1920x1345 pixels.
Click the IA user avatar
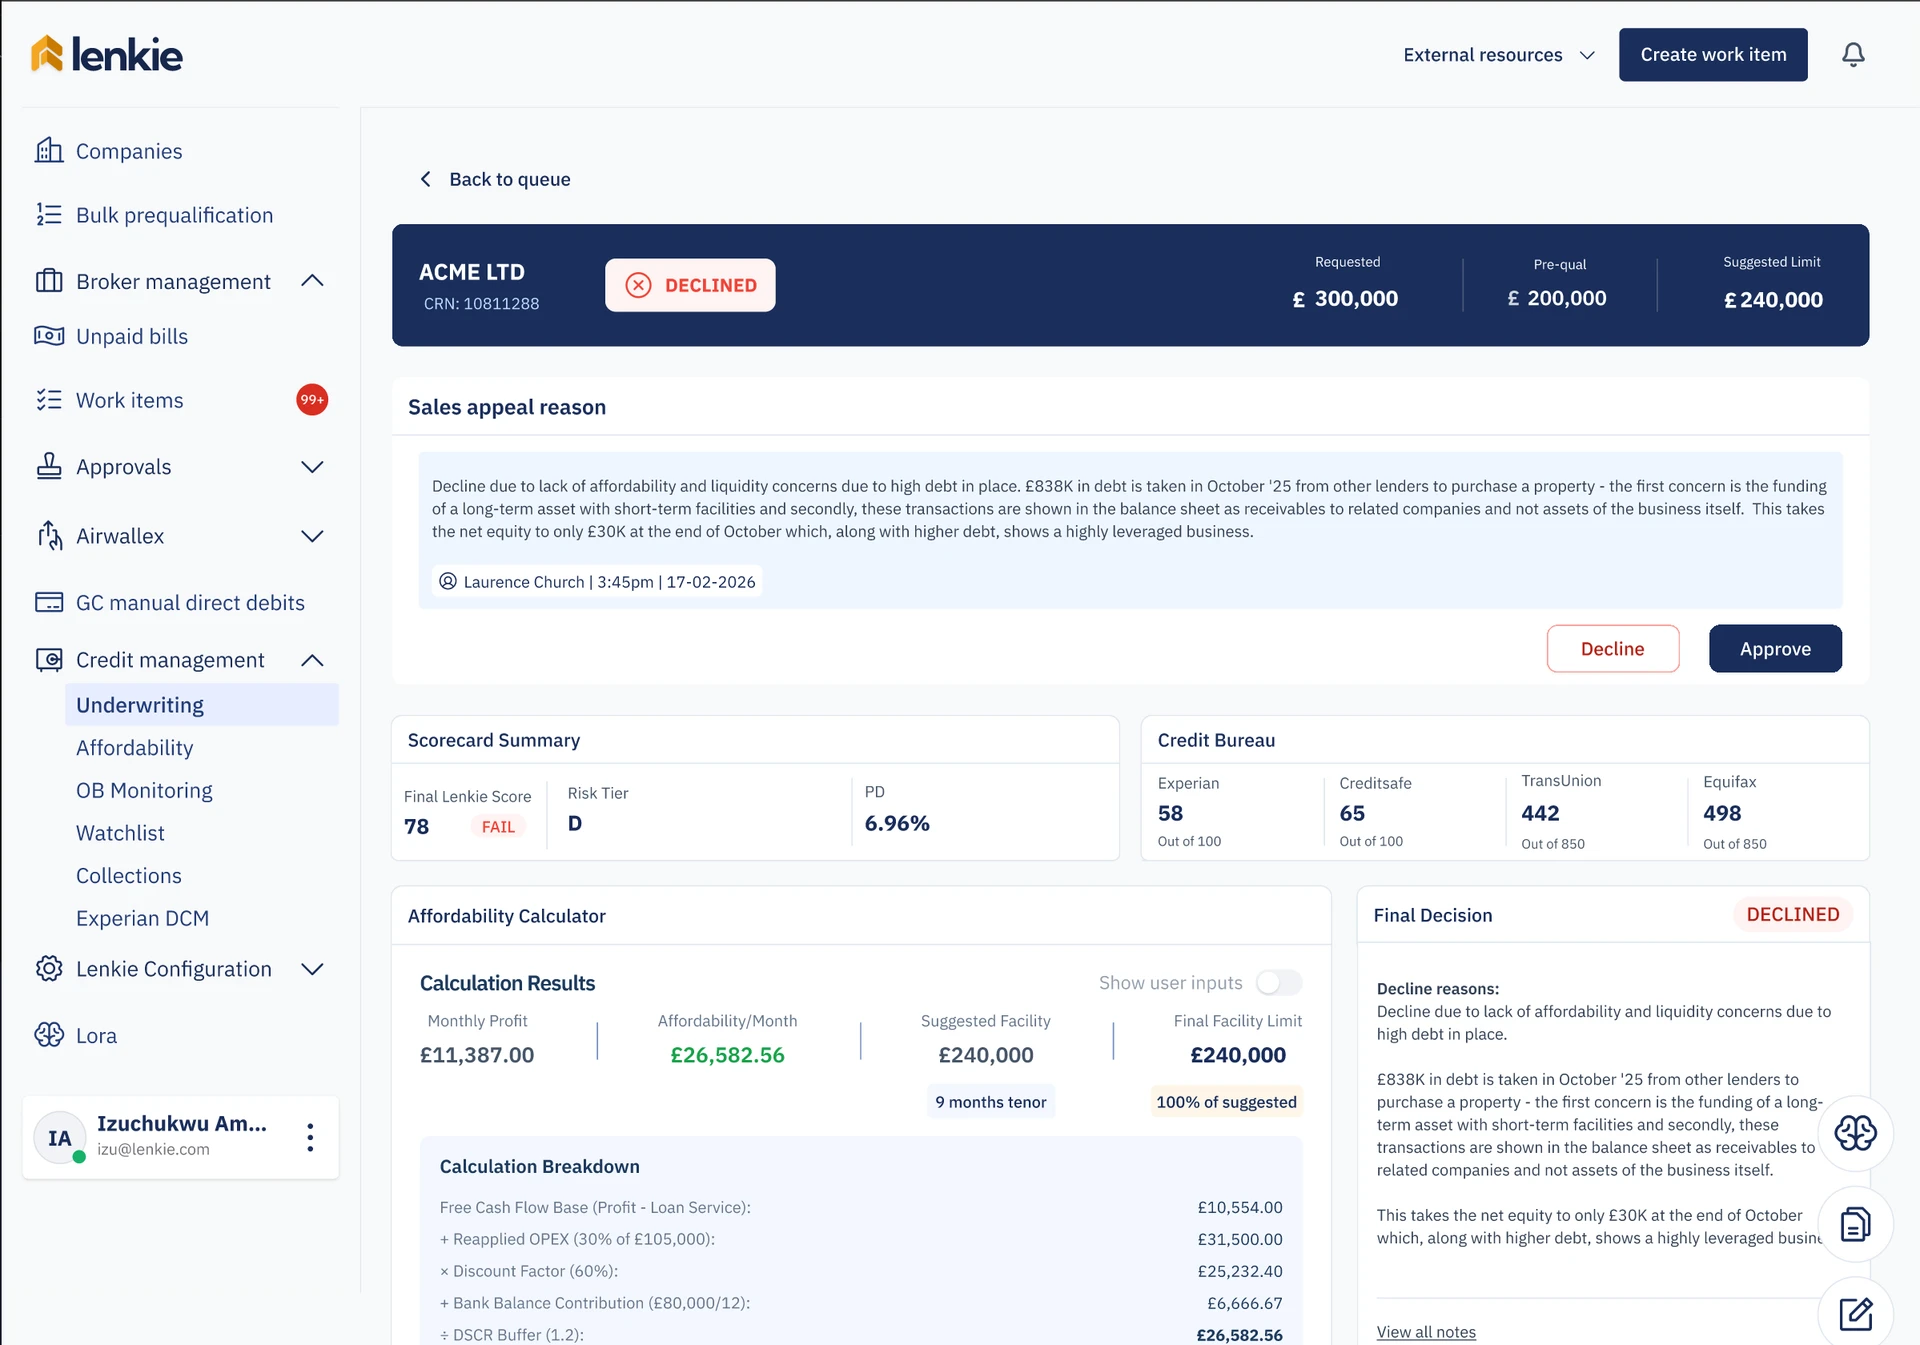(59, 1138)
